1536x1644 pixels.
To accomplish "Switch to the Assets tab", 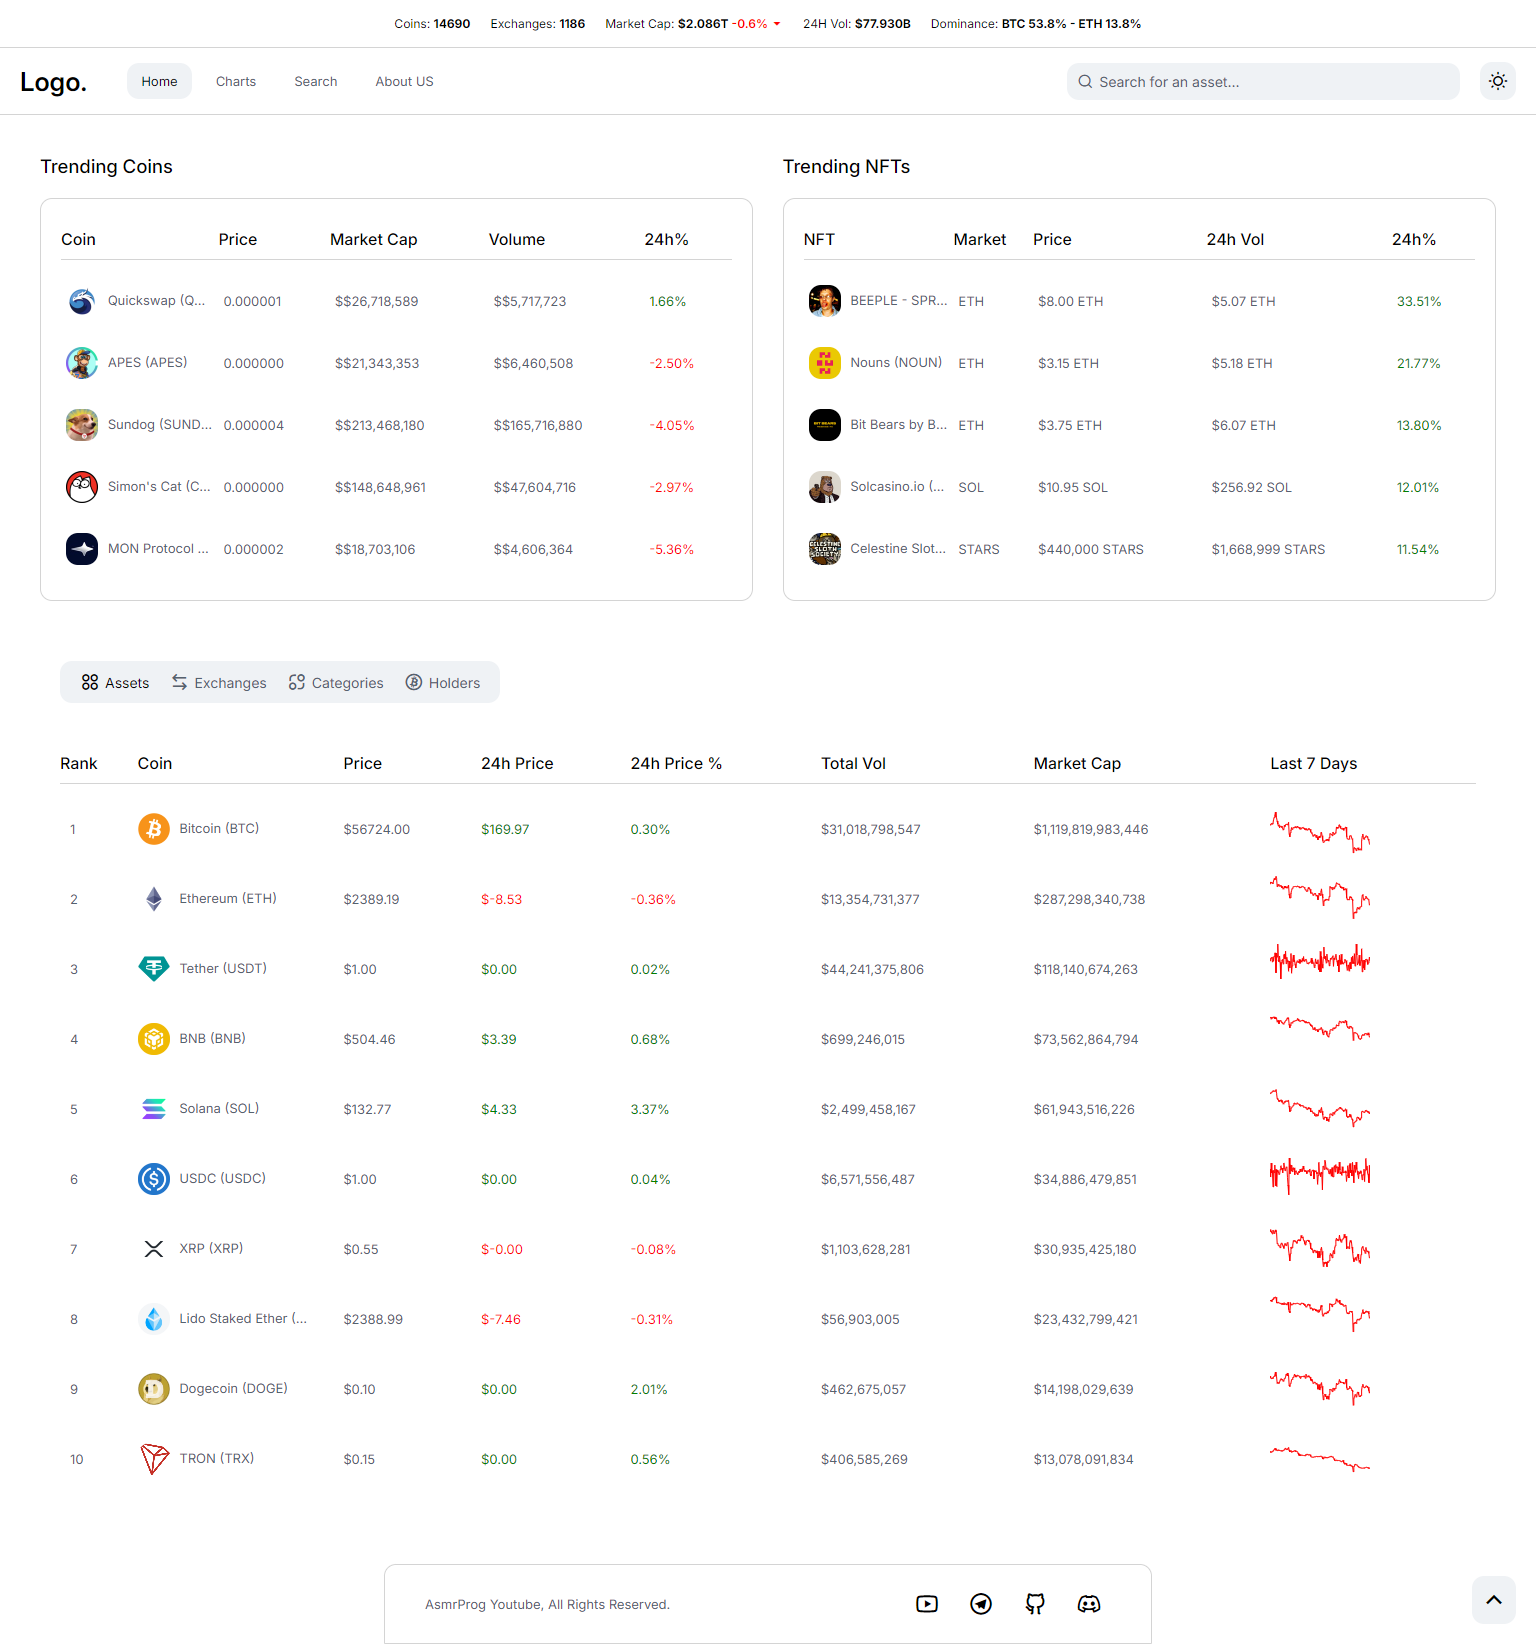I will tap(115, 683).
